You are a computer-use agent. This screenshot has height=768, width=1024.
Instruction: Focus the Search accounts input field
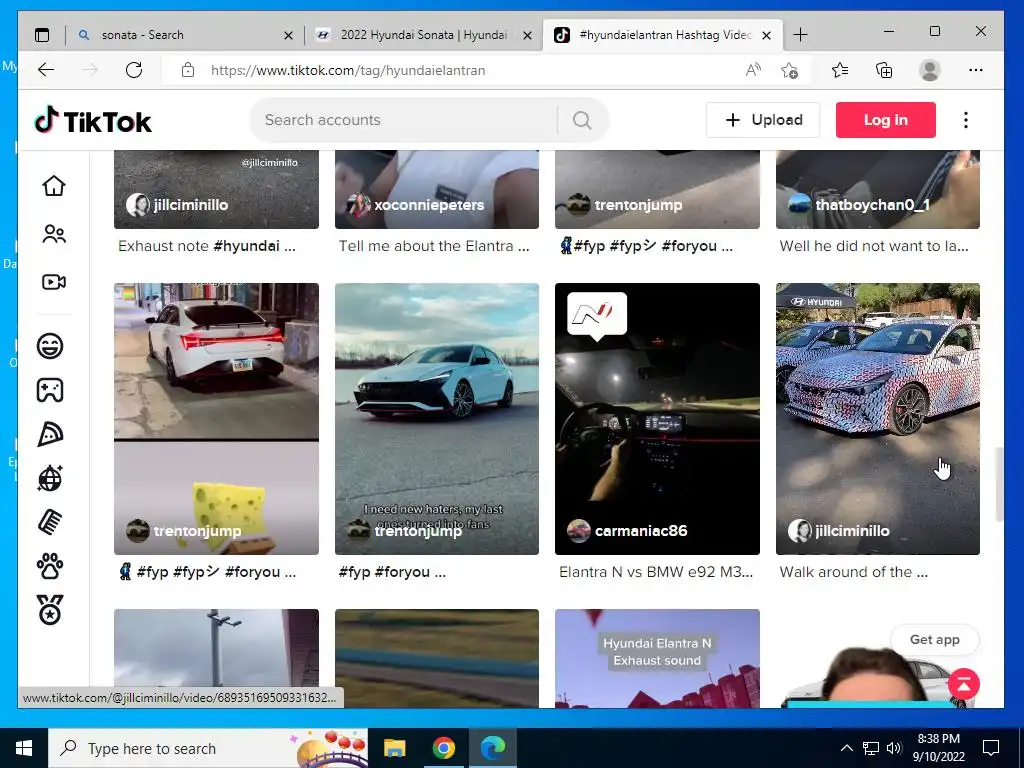coord(405,120)
